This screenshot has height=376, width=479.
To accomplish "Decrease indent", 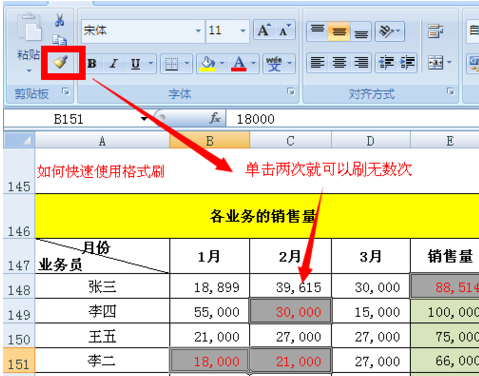I will [x=386, y=63].
